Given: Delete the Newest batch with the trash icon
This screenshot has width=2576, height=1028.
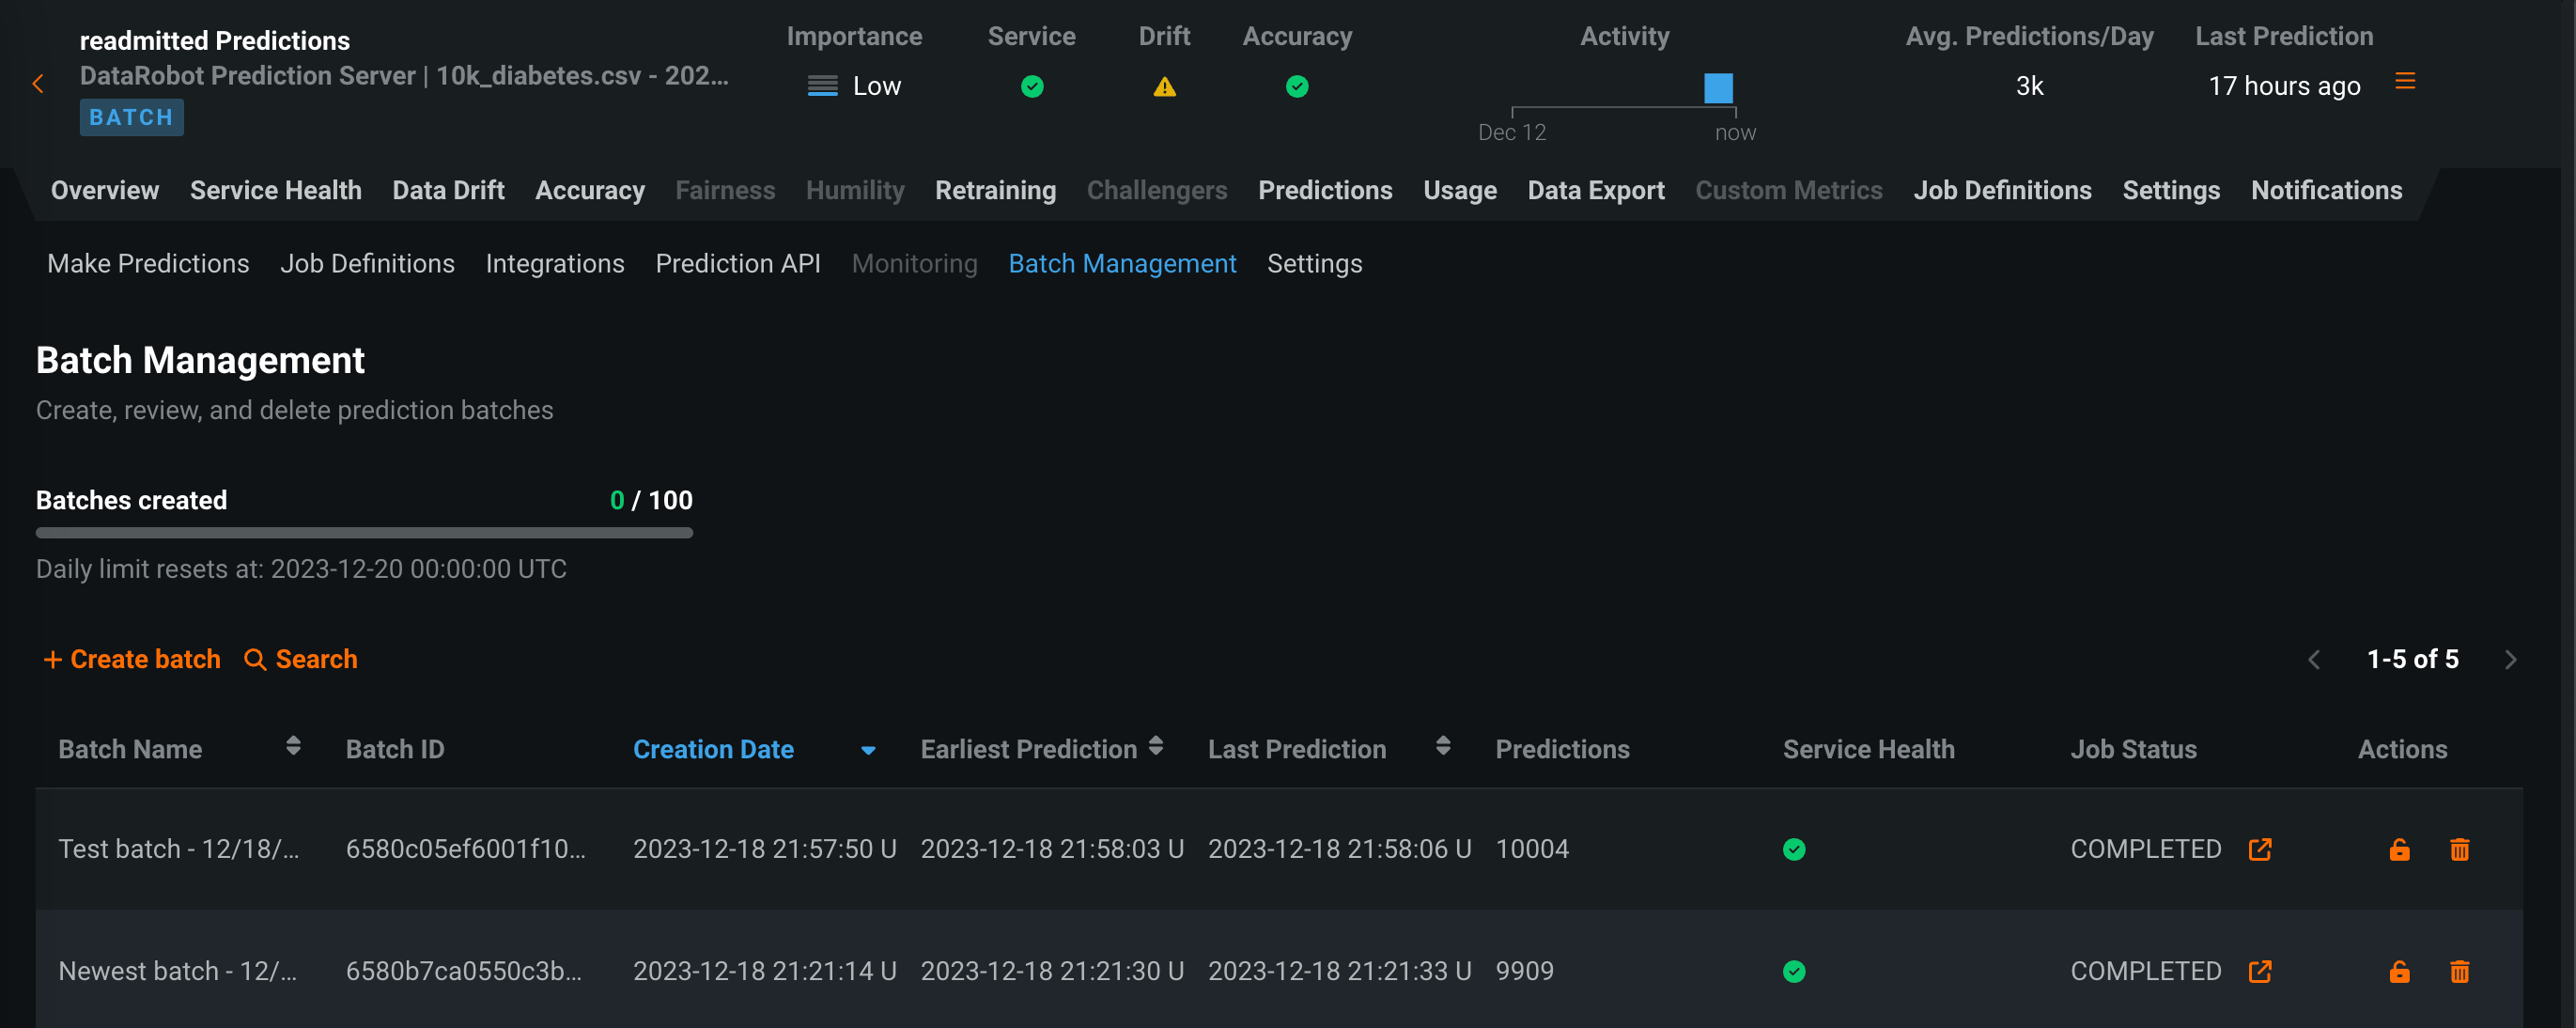Looking at the screenshot, I should [2459, 971].
